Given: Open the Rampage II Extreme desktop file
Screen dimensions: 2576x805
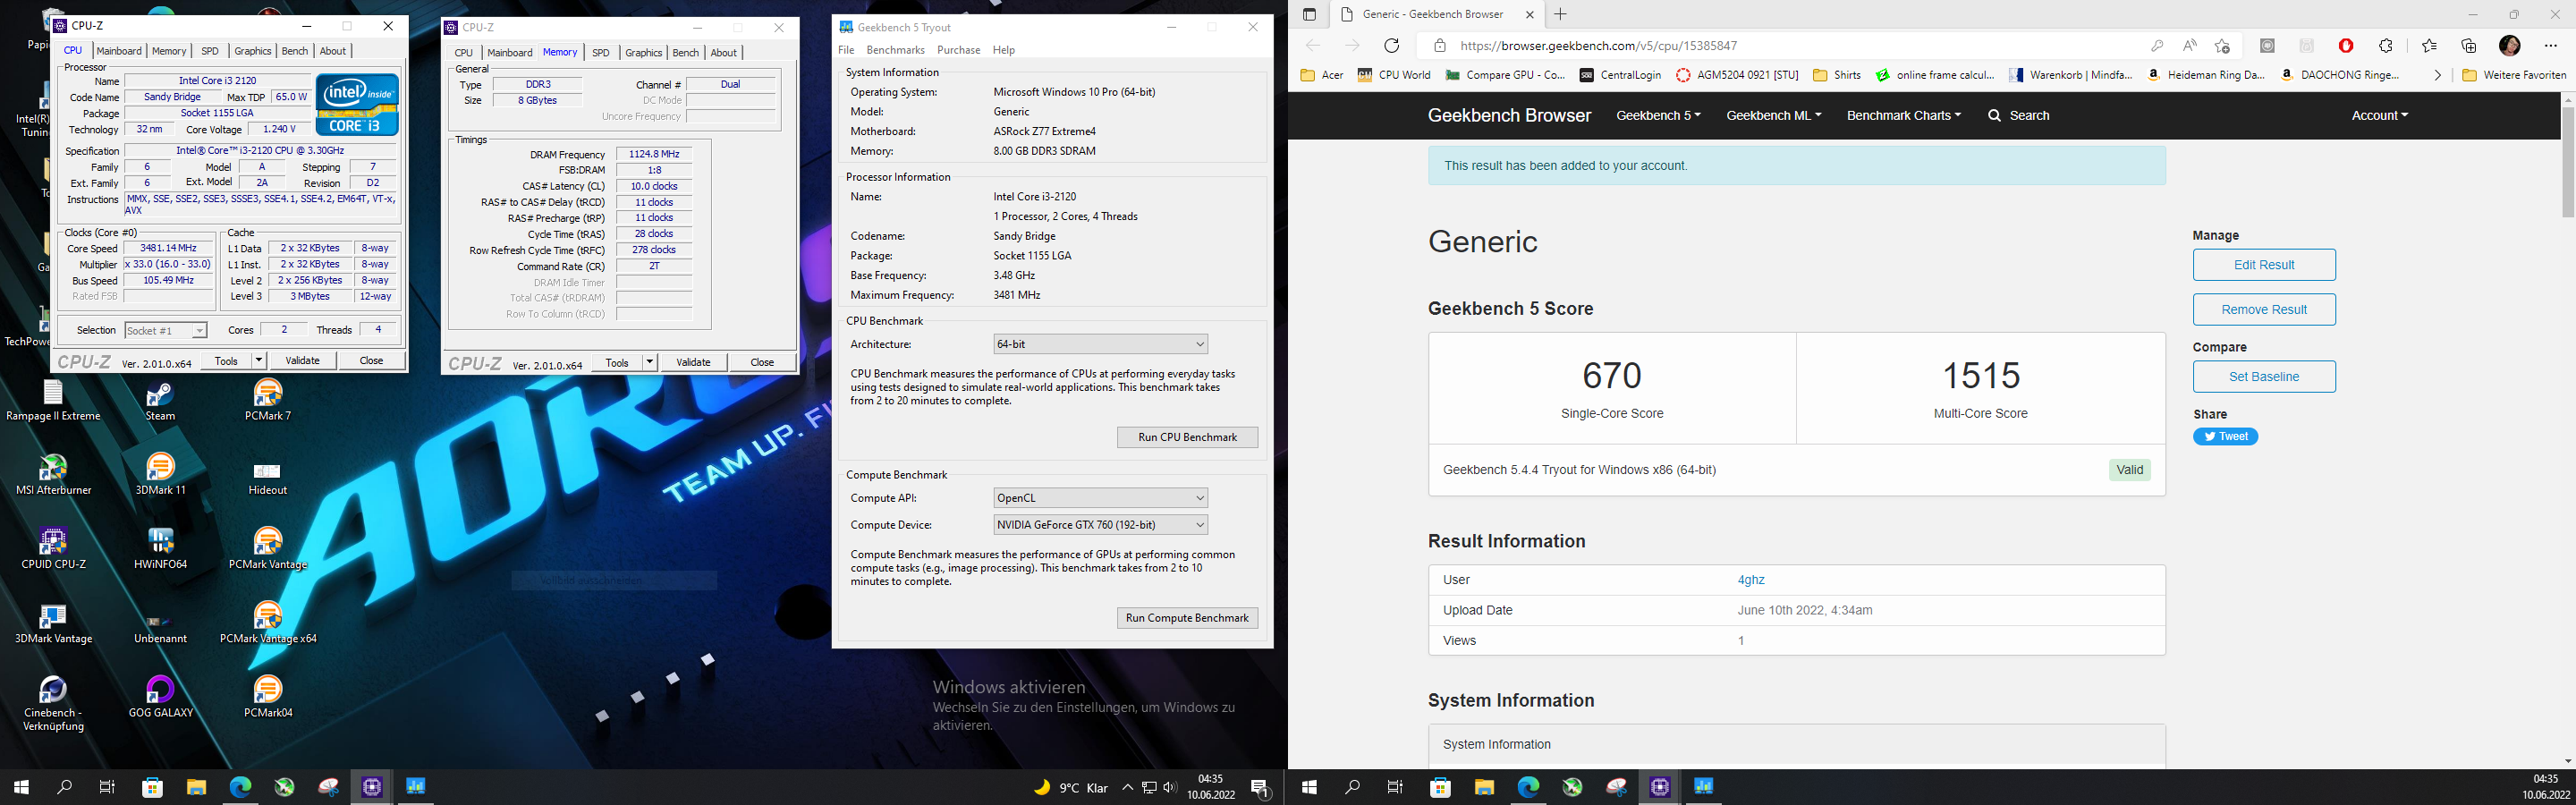Looking at the screenshot, I should pos(53,400).
